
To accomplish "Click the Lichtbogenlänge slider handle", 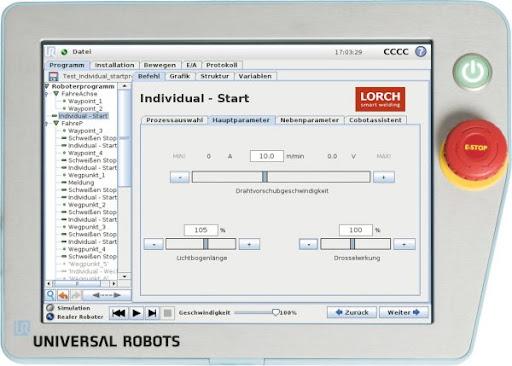I will pos(206,244).
